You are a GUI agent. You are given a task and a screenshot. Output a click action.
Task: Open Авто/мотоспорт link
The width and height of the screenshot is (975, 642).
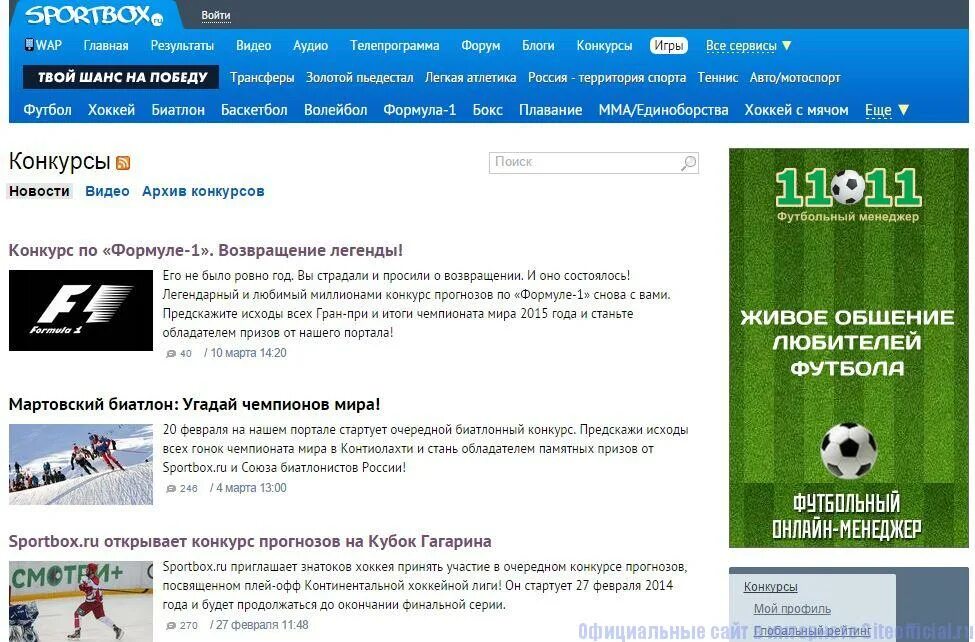tap(795, 78)
